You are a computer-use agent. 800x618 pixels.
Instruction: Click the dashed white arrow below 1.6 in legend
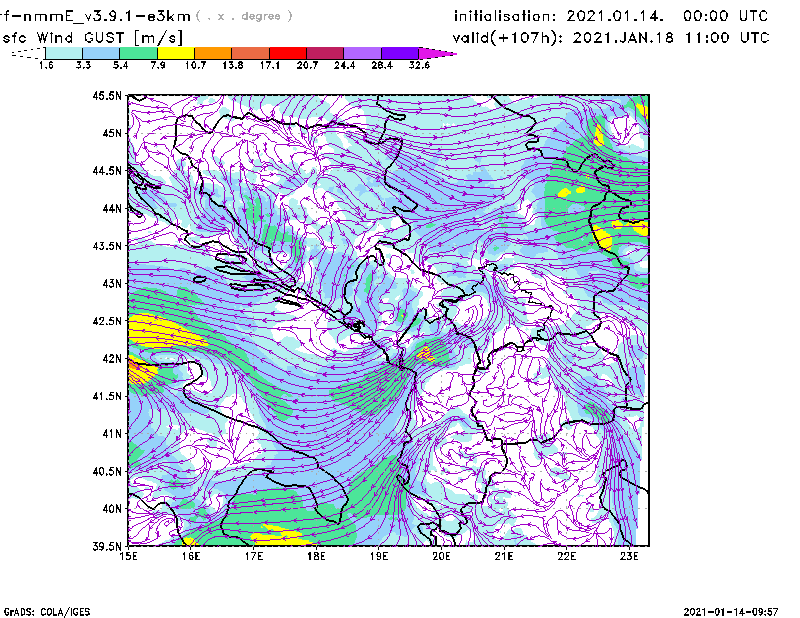click(28, 53)
